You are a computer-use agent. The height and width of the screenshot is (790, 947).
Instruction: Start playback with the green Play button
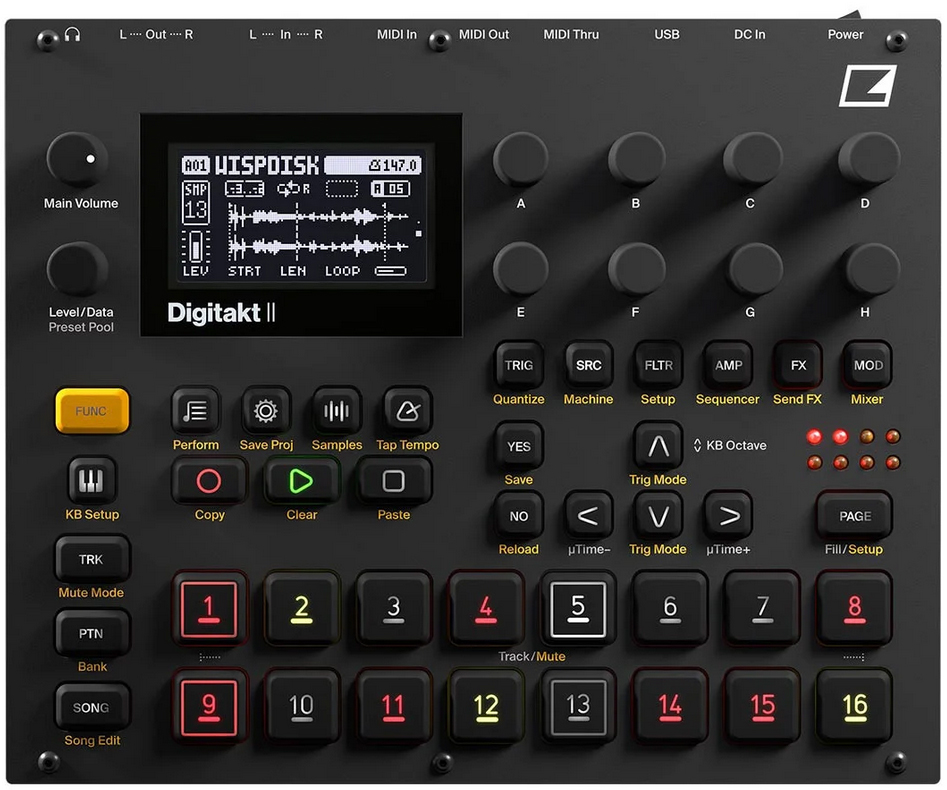click(x=301, y=482)
